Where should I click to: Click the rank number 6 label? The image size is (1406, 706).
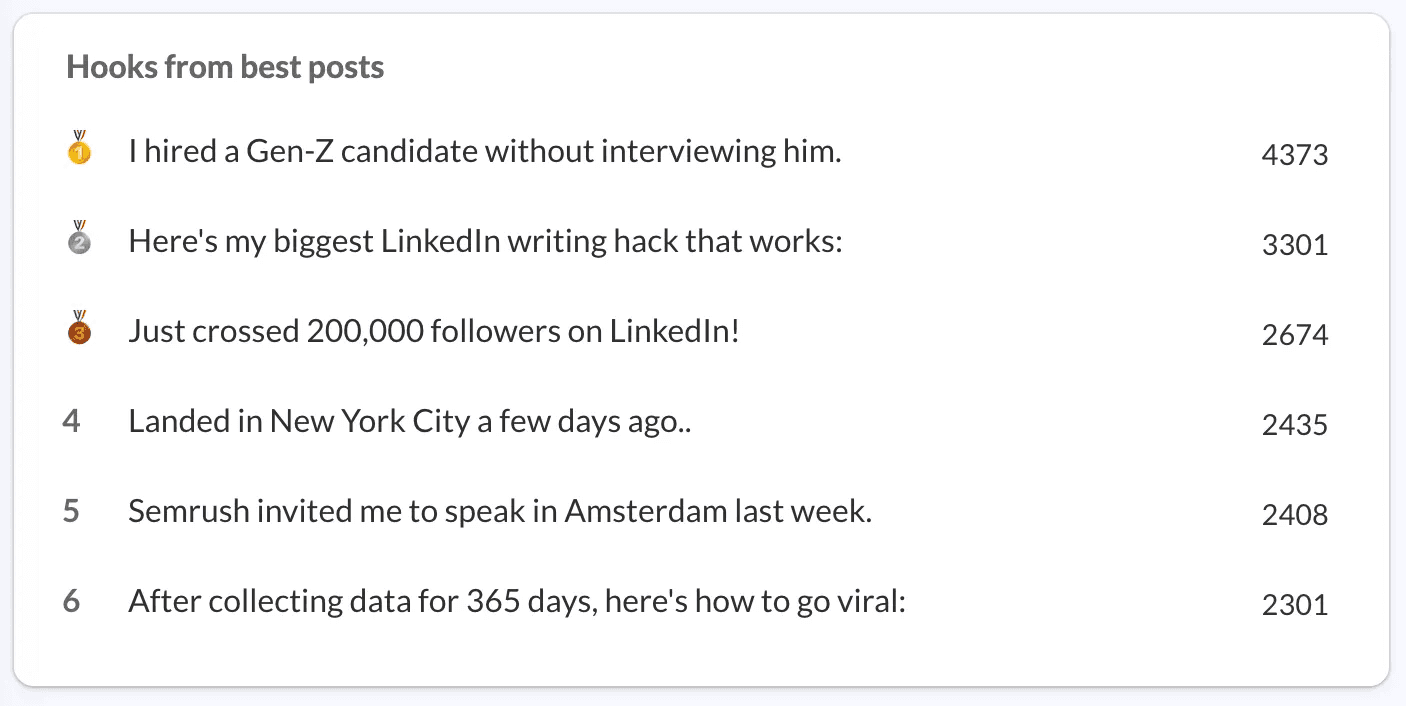tap(71, 601)
